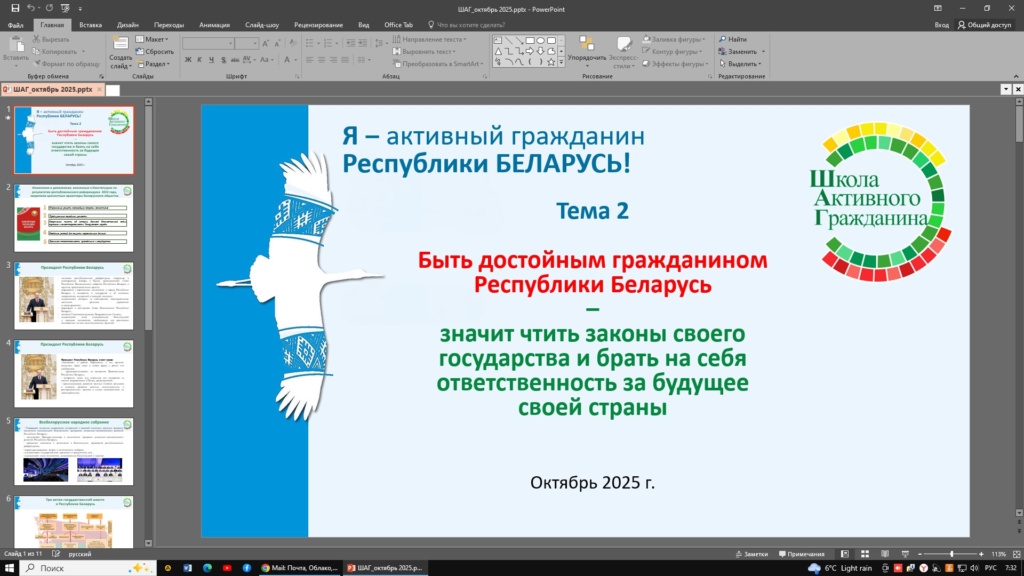The width and height of the screenshot is (1024, 576).
Task: Toggle Normal view button in status bar
Action: (845, 554)
